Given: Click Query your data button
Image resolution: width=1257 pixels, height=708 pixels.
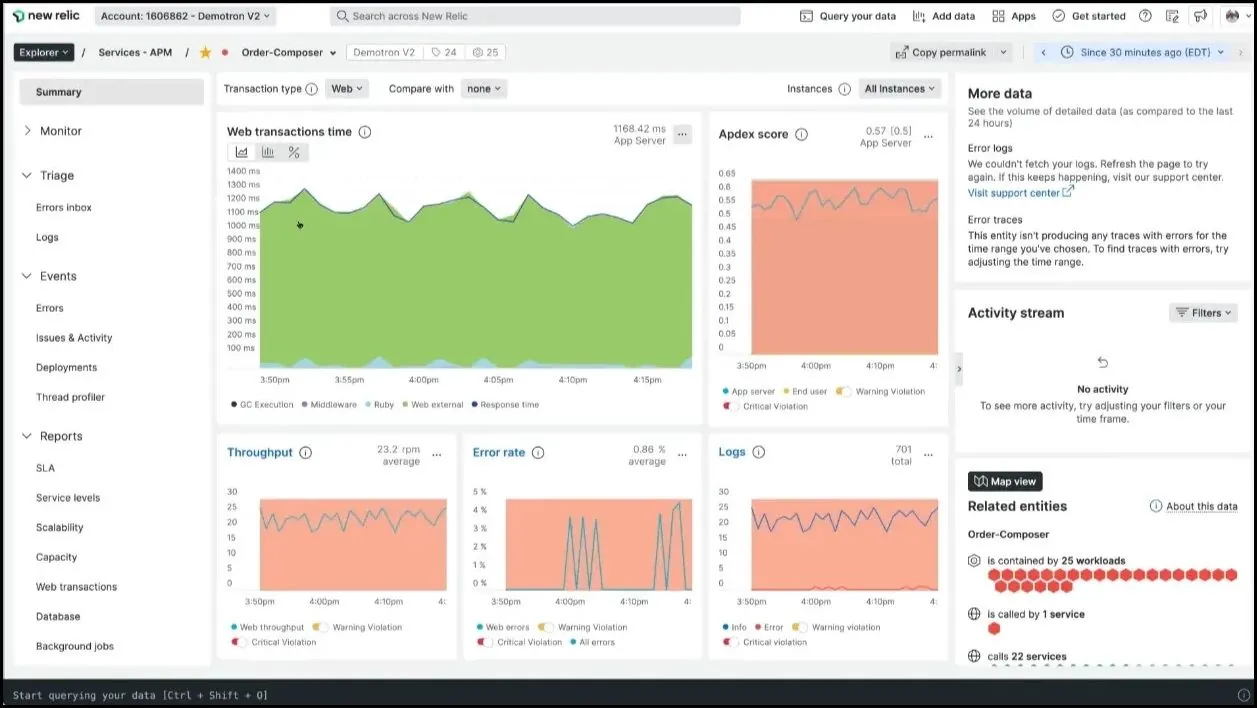Looking at the screenshot, I should point(848,16).
